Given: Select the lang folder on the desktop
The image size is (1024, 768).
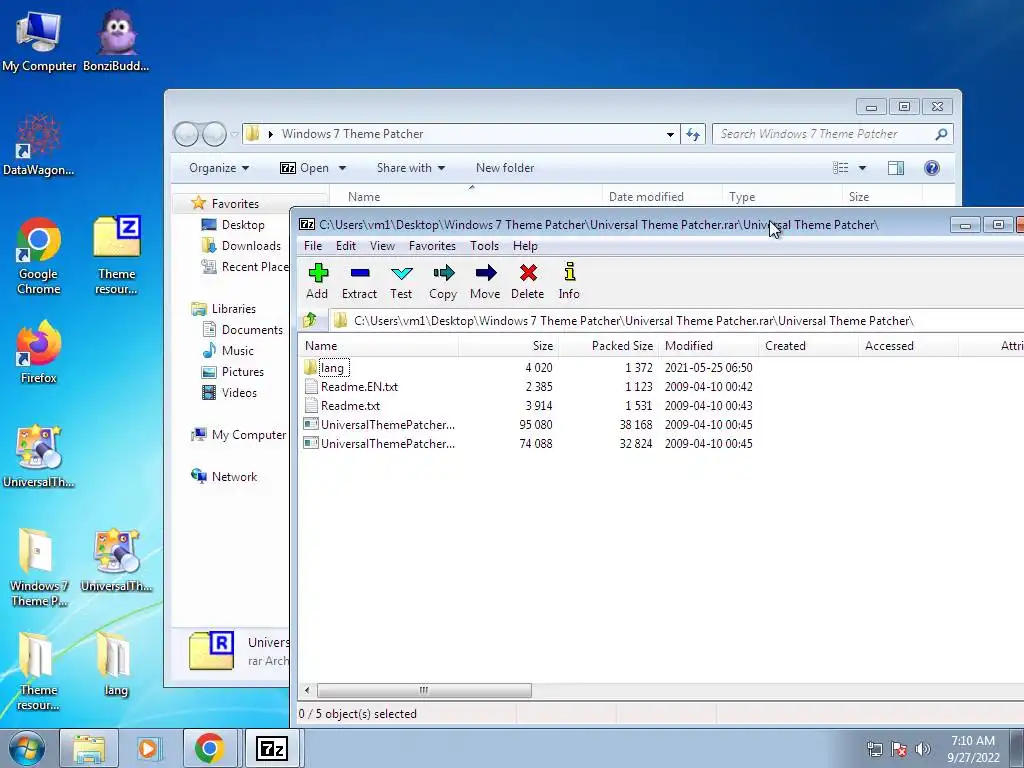Looking at the screenshot, I should [x=116, y=664].
